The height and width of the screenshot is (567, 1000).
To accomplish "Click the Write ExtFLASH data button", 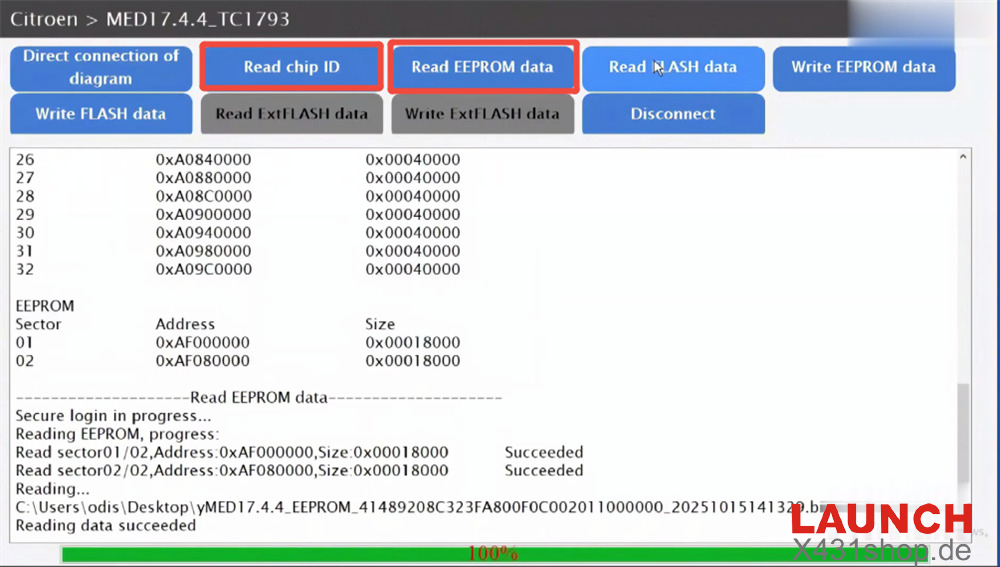I will point(483,114).
